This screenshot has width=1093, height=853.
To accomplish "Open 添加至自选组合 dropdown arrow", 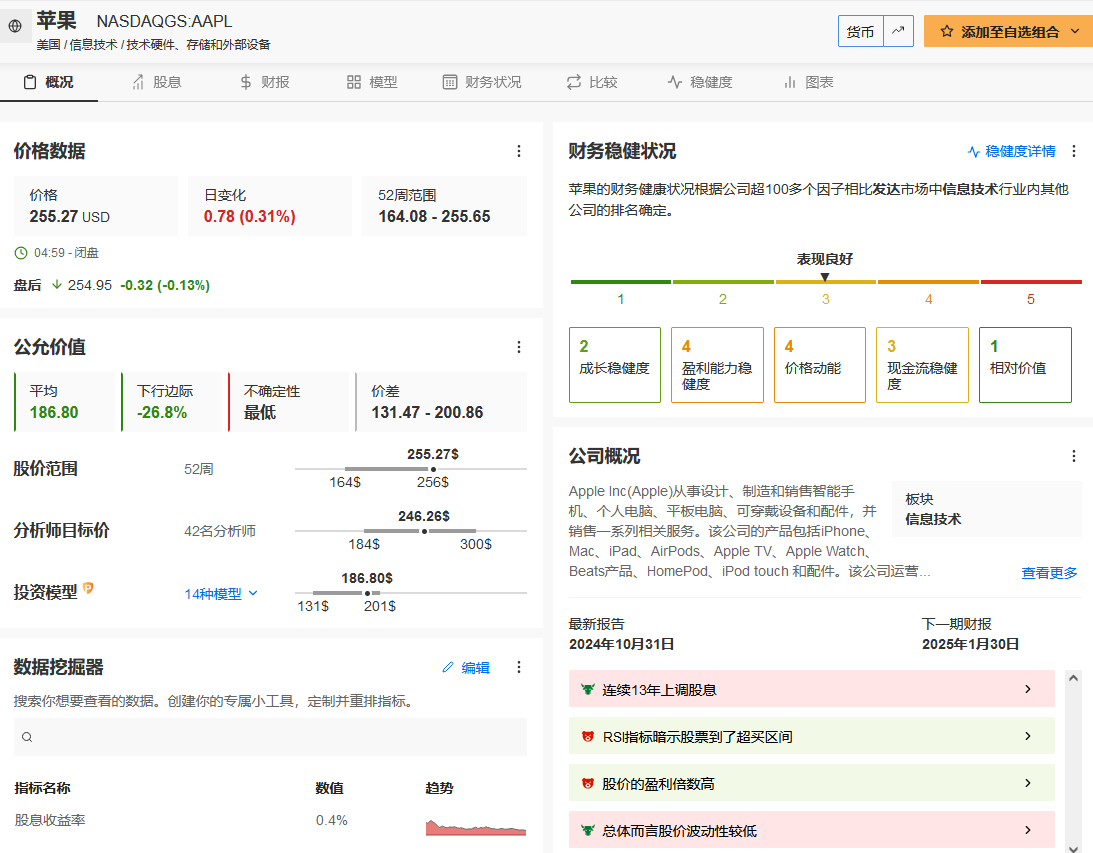I will click(x=1075, y=31).
